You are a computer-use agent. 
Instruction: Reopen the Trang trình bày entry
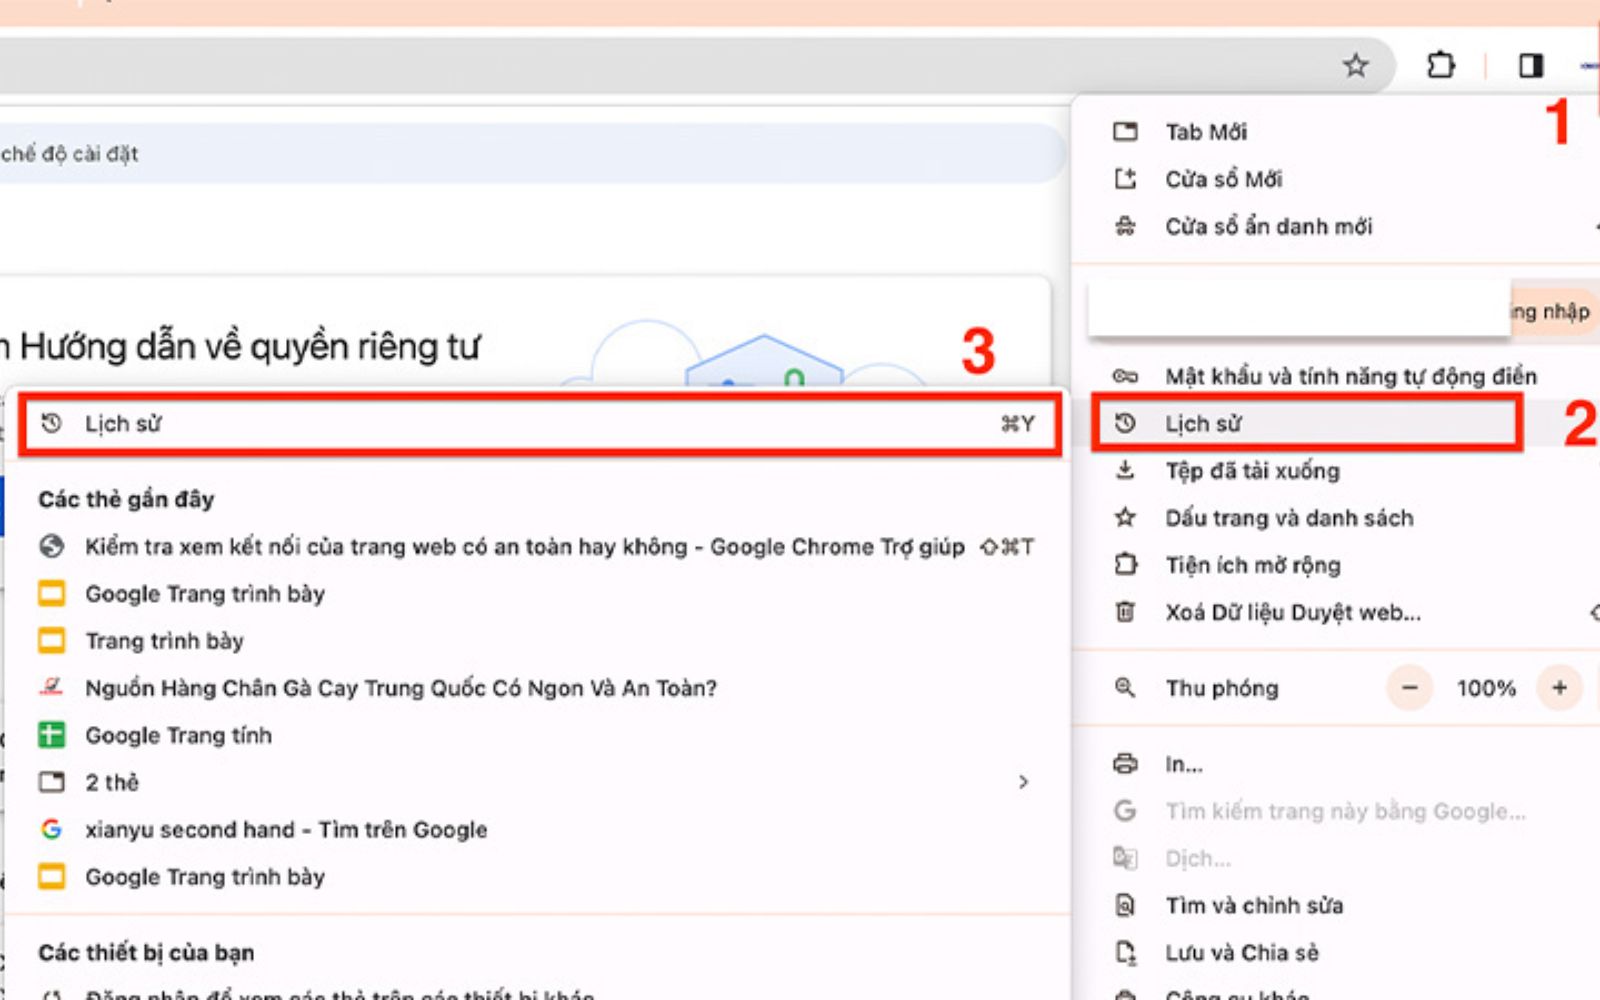pos(537,641)
